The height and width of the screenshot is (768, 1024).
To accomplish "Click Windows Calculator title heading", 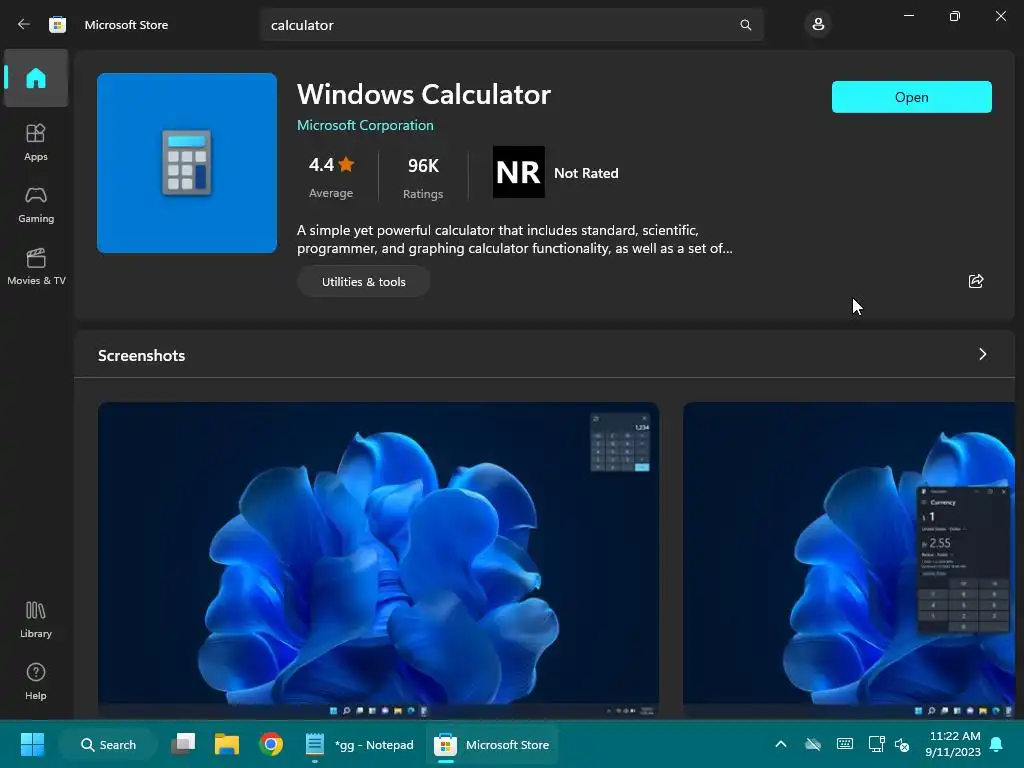I will (x=424, y=94).
